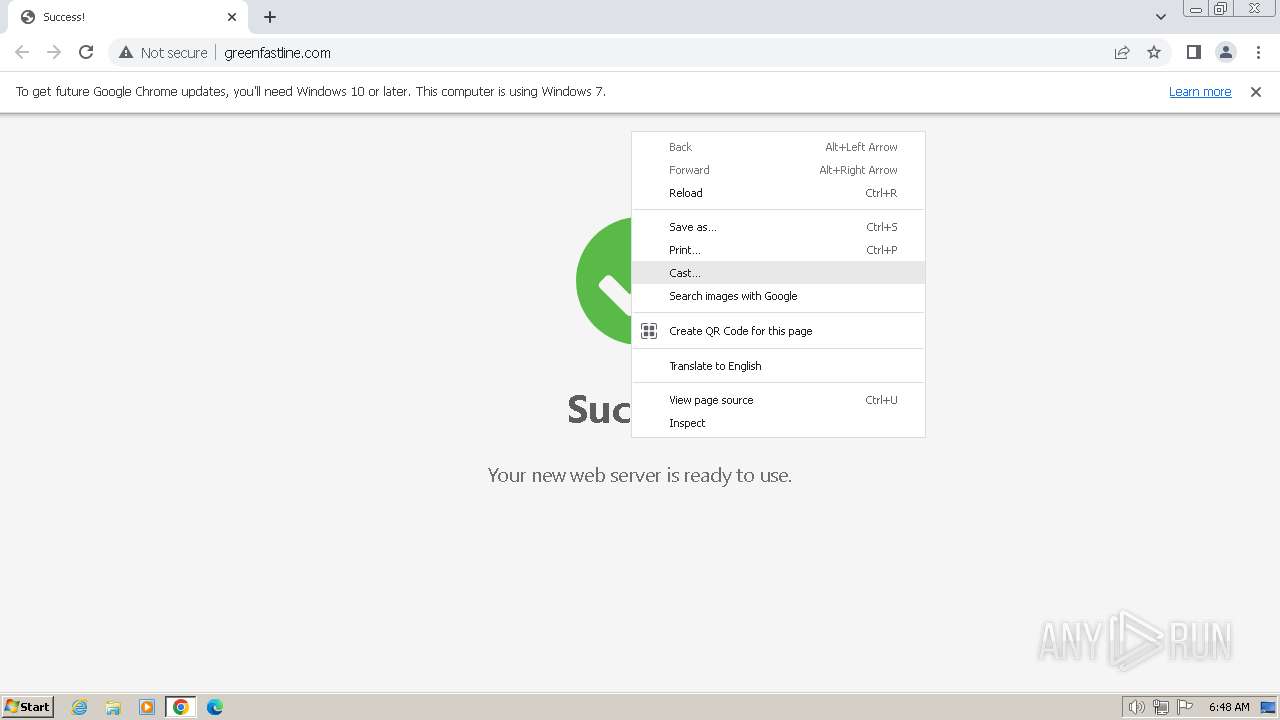The image size is (1280, 720).
Task: Select Save as... from context menu
Action: tap(778, 227)
